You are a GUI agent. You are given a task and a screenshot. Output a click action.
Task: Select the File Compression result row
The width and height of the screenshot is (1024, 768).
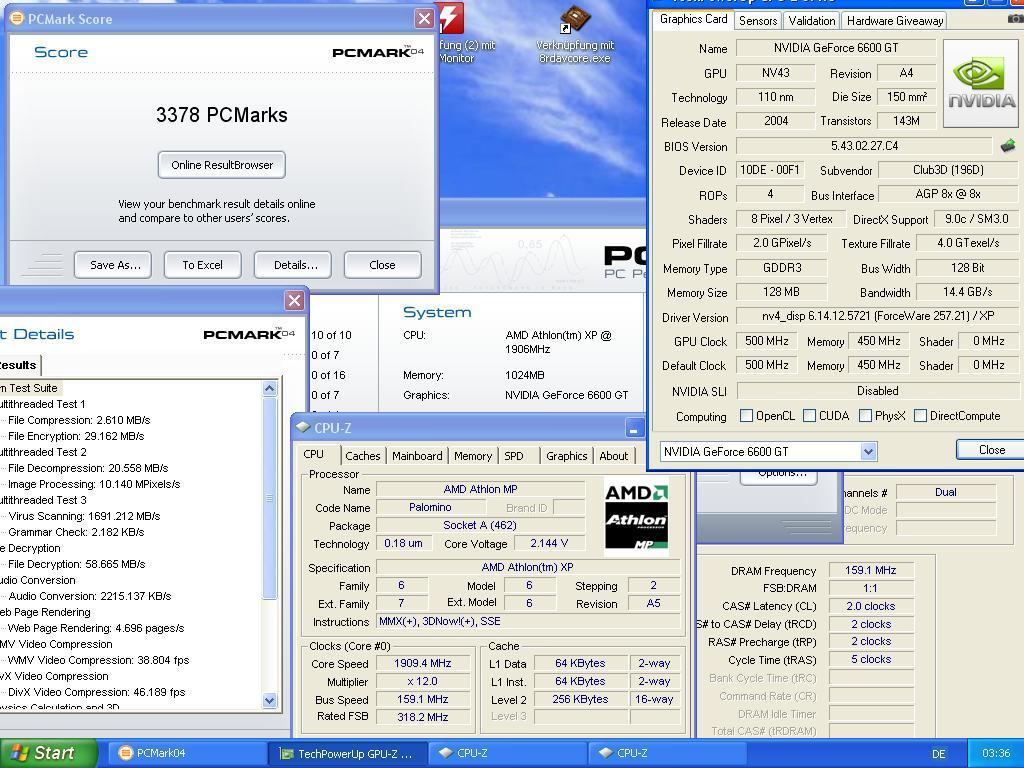click(79, 420)
